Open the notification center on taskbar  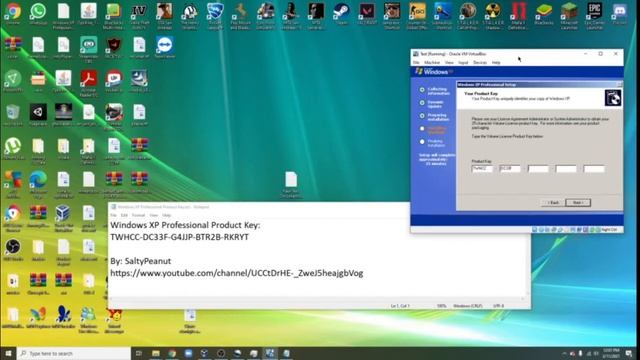point(629,353)
